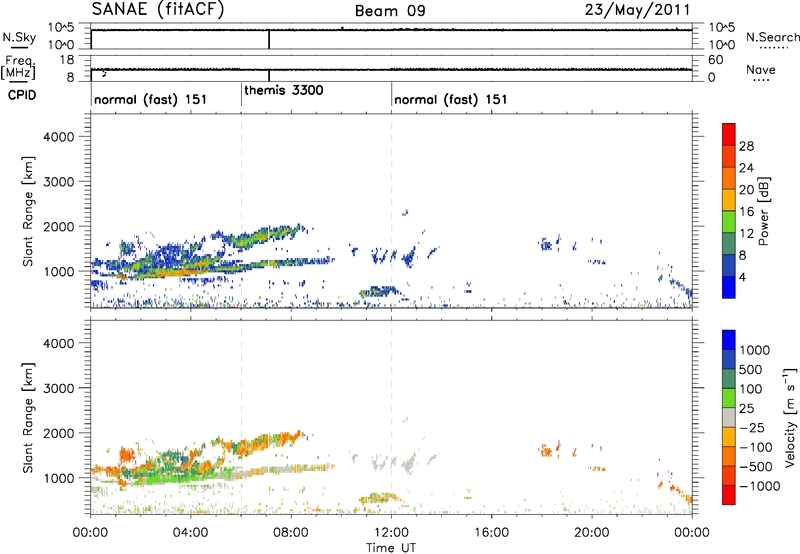Click the vertical noise spike near 07:00 in the N.Sky panel
Viewport: 800px width, 554px height.
[x=269, y=39]
